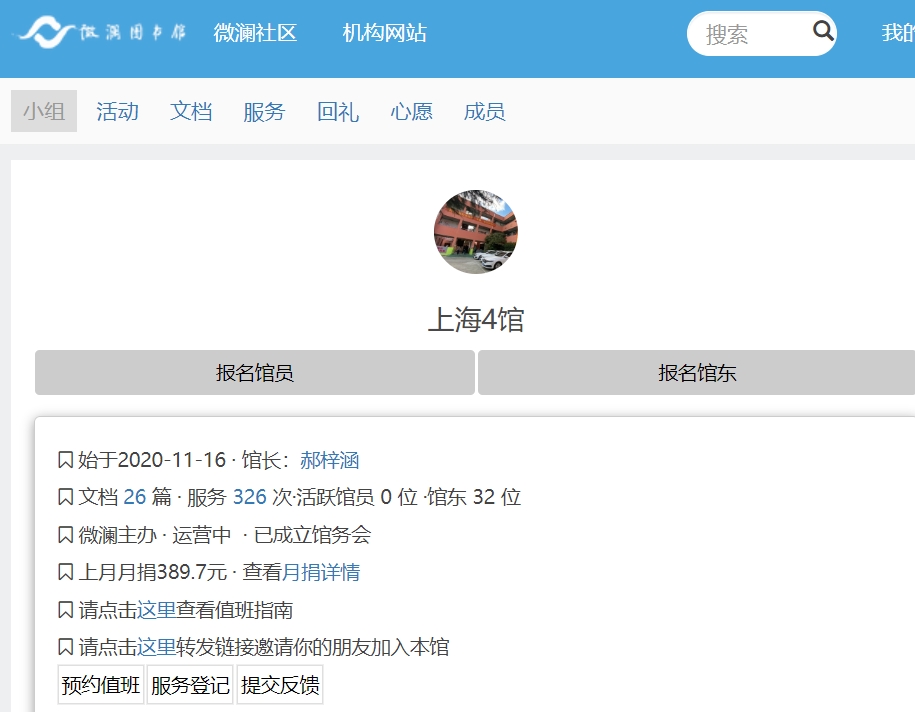Viewport: 915px width, 712px height.
Task: Open curator 郝梓涵 profile link
Action: point(329,460)
